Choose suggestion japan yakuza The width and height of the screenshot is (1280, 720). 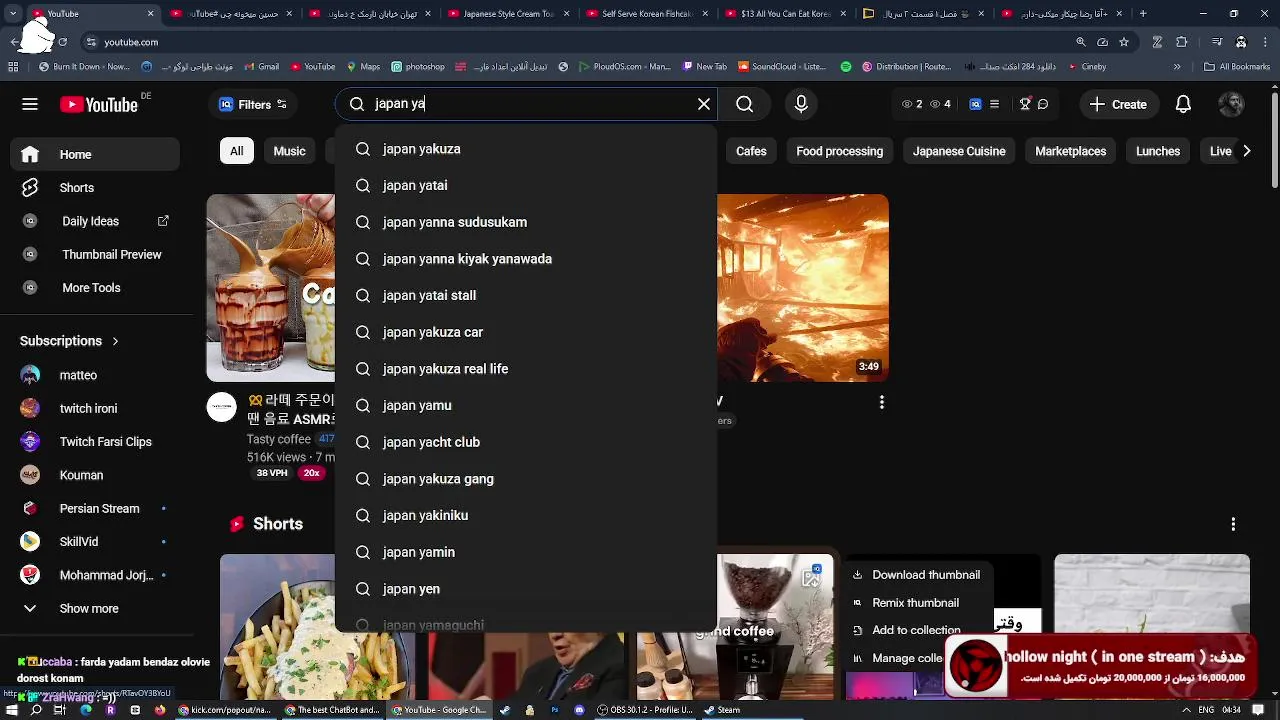(526, 149)
